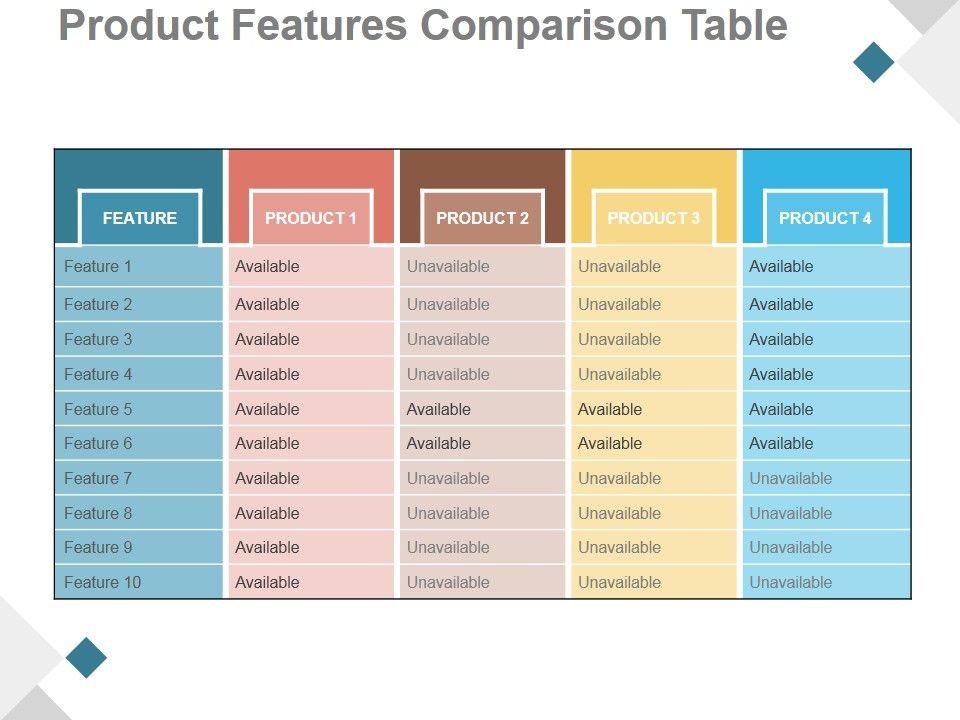Select Product 3's Unavailable cell for Feature 10
Image resolution: width=960 pixels, height=720 pixels.
[x=619, y=582]
